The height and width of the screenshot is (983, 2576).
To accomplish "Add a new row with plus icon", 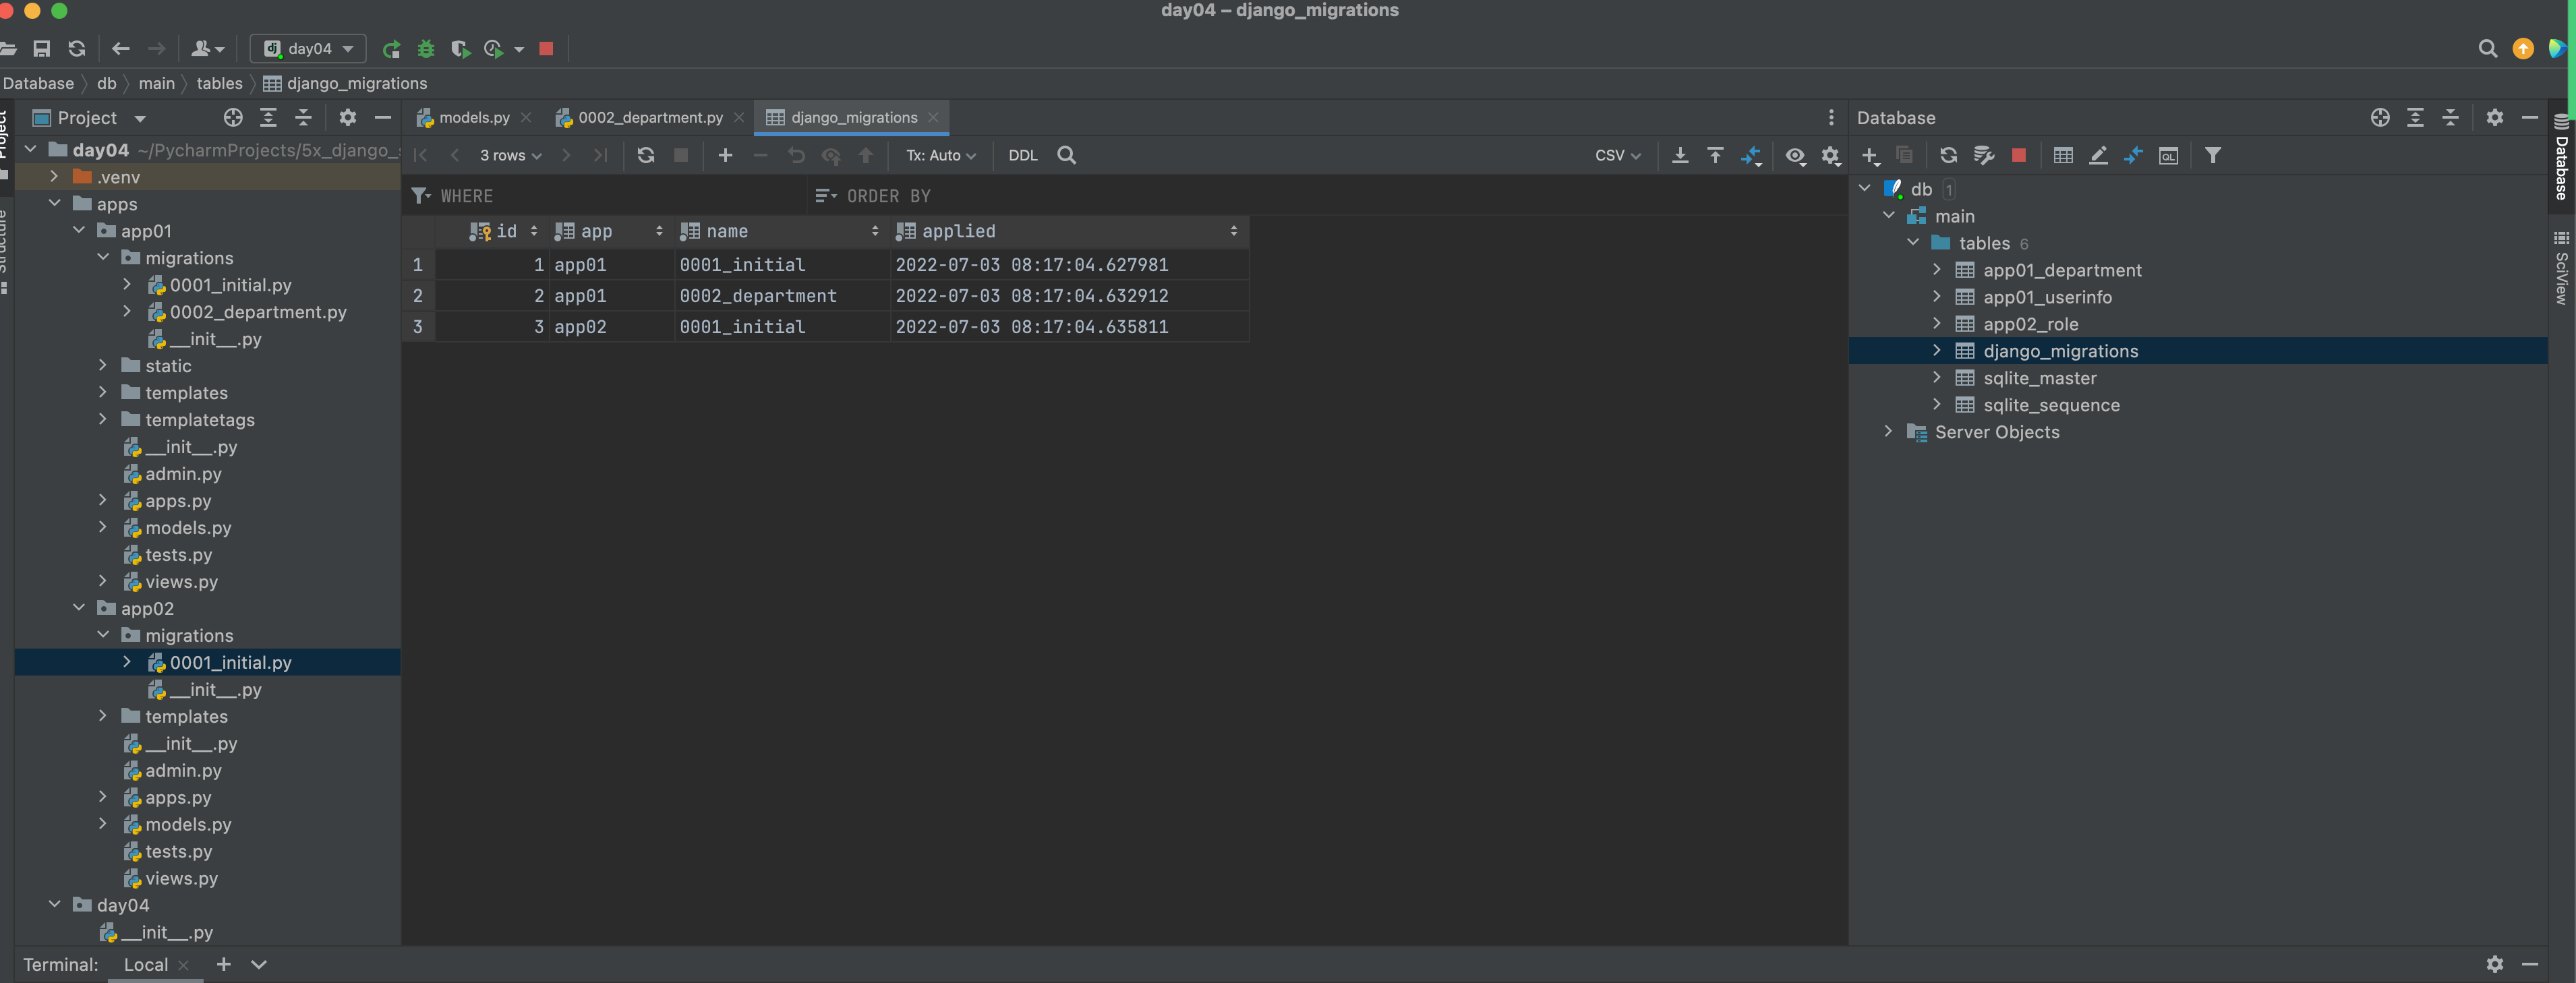I will [x=725, y=155].
